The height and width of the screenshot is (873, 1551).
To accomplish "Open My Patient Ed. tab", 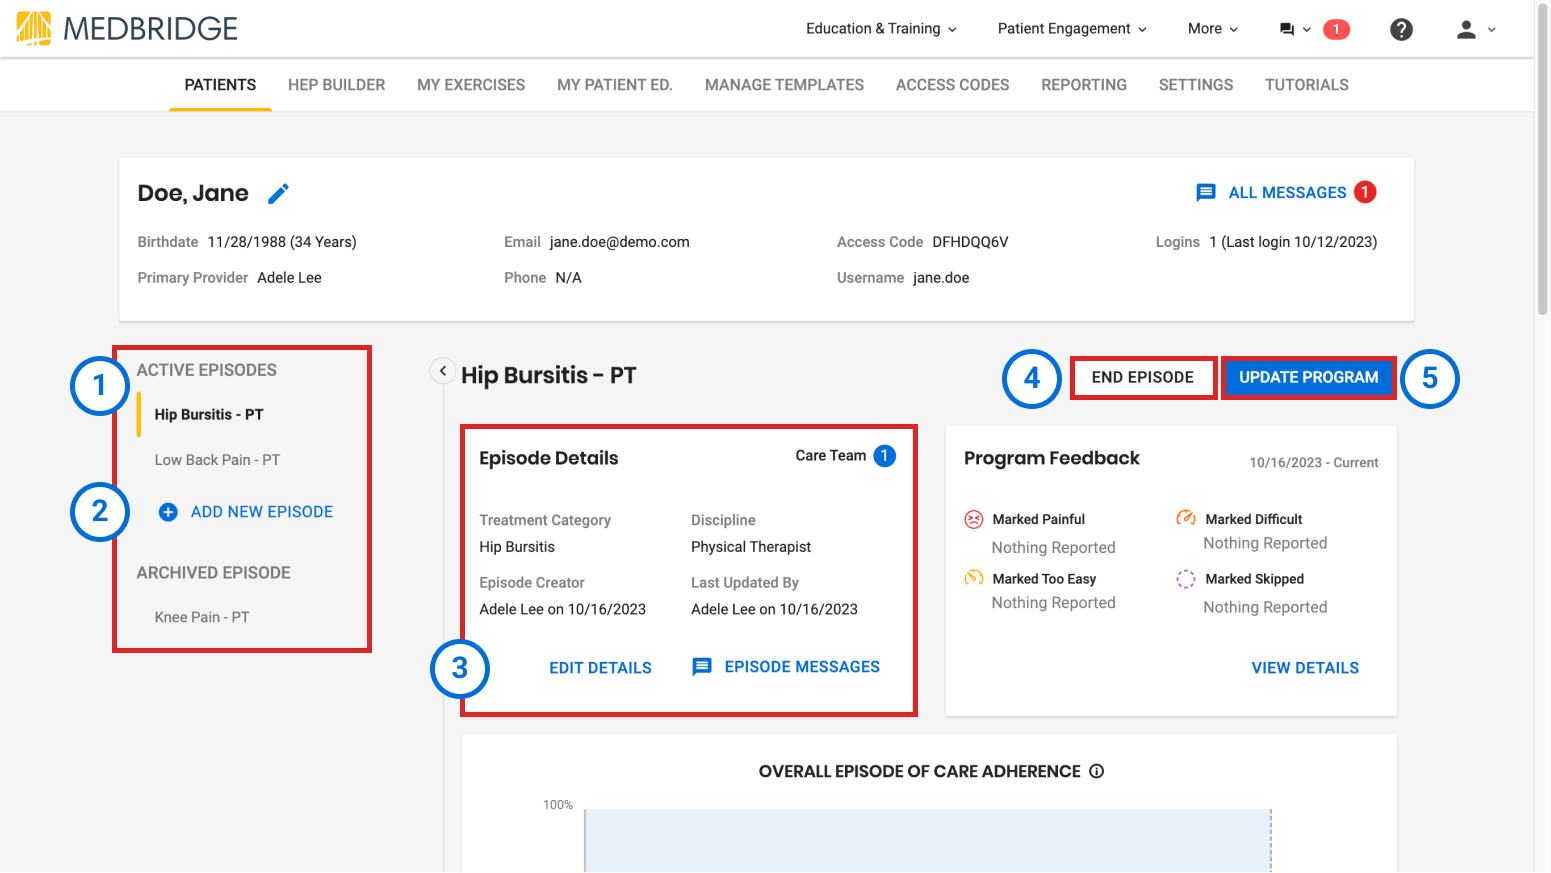I will [x=615, y=85].
